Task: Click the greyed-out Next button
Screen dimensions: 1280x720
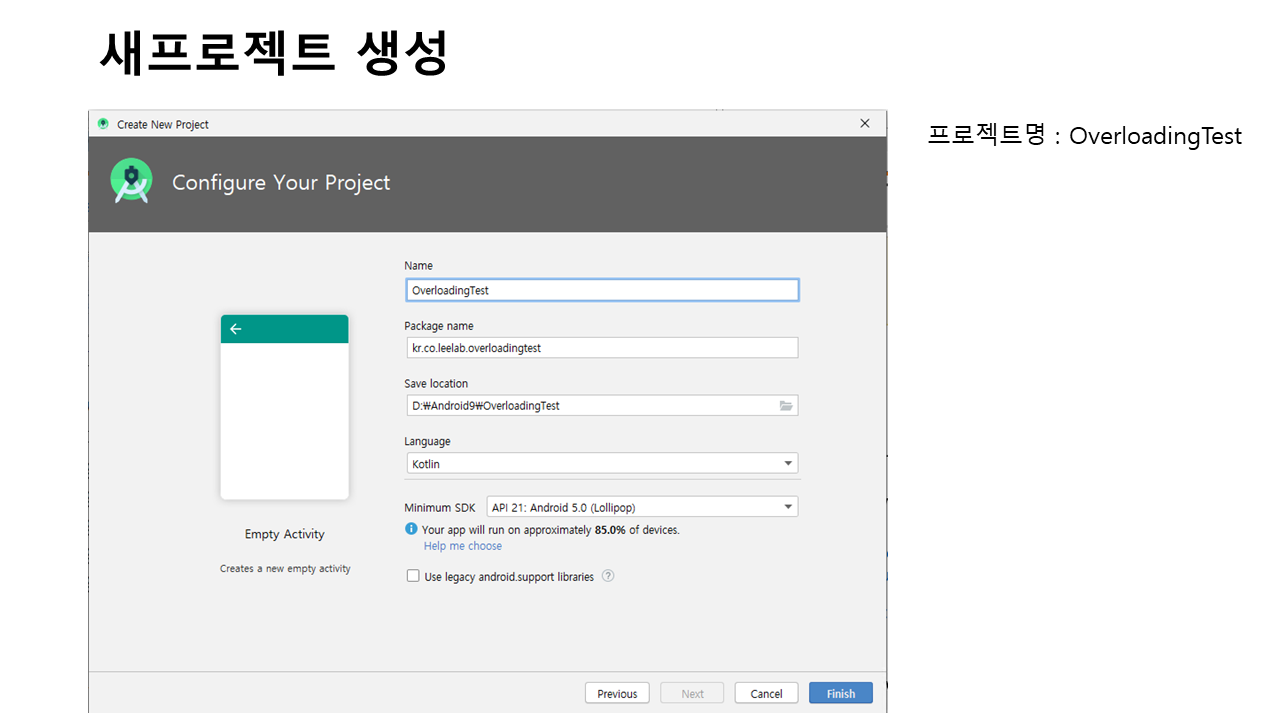Action: click(x=692, y=693)
